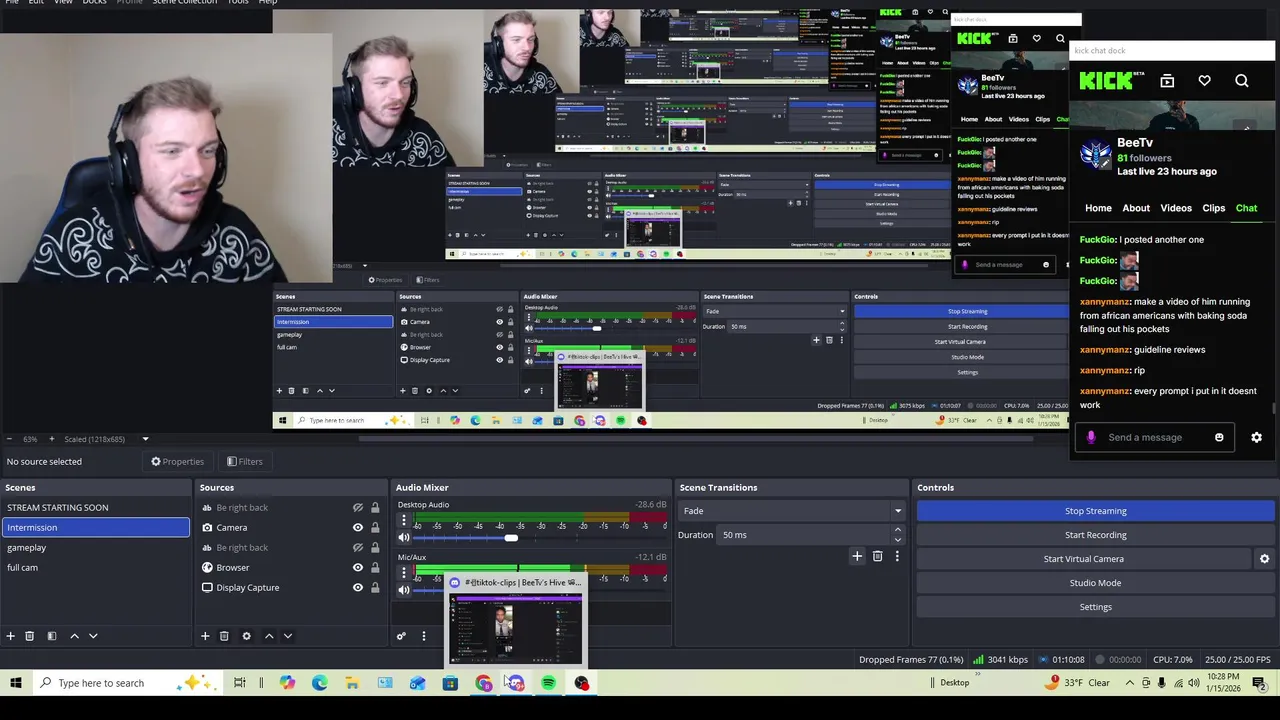Click the Kick heart following icon
Viewport: 1280px width, 720px height.
click(x=1204, y=81)
